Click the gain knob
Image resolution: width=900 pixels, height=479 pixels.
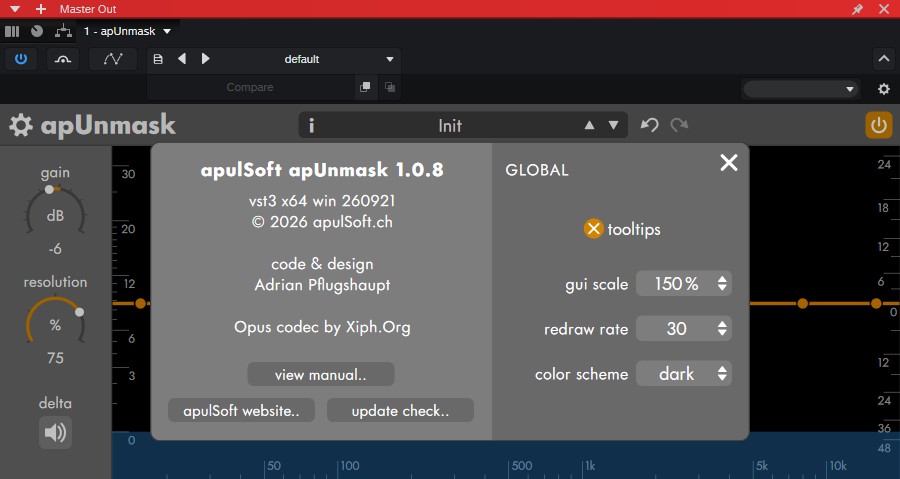[x=55, y=215]
